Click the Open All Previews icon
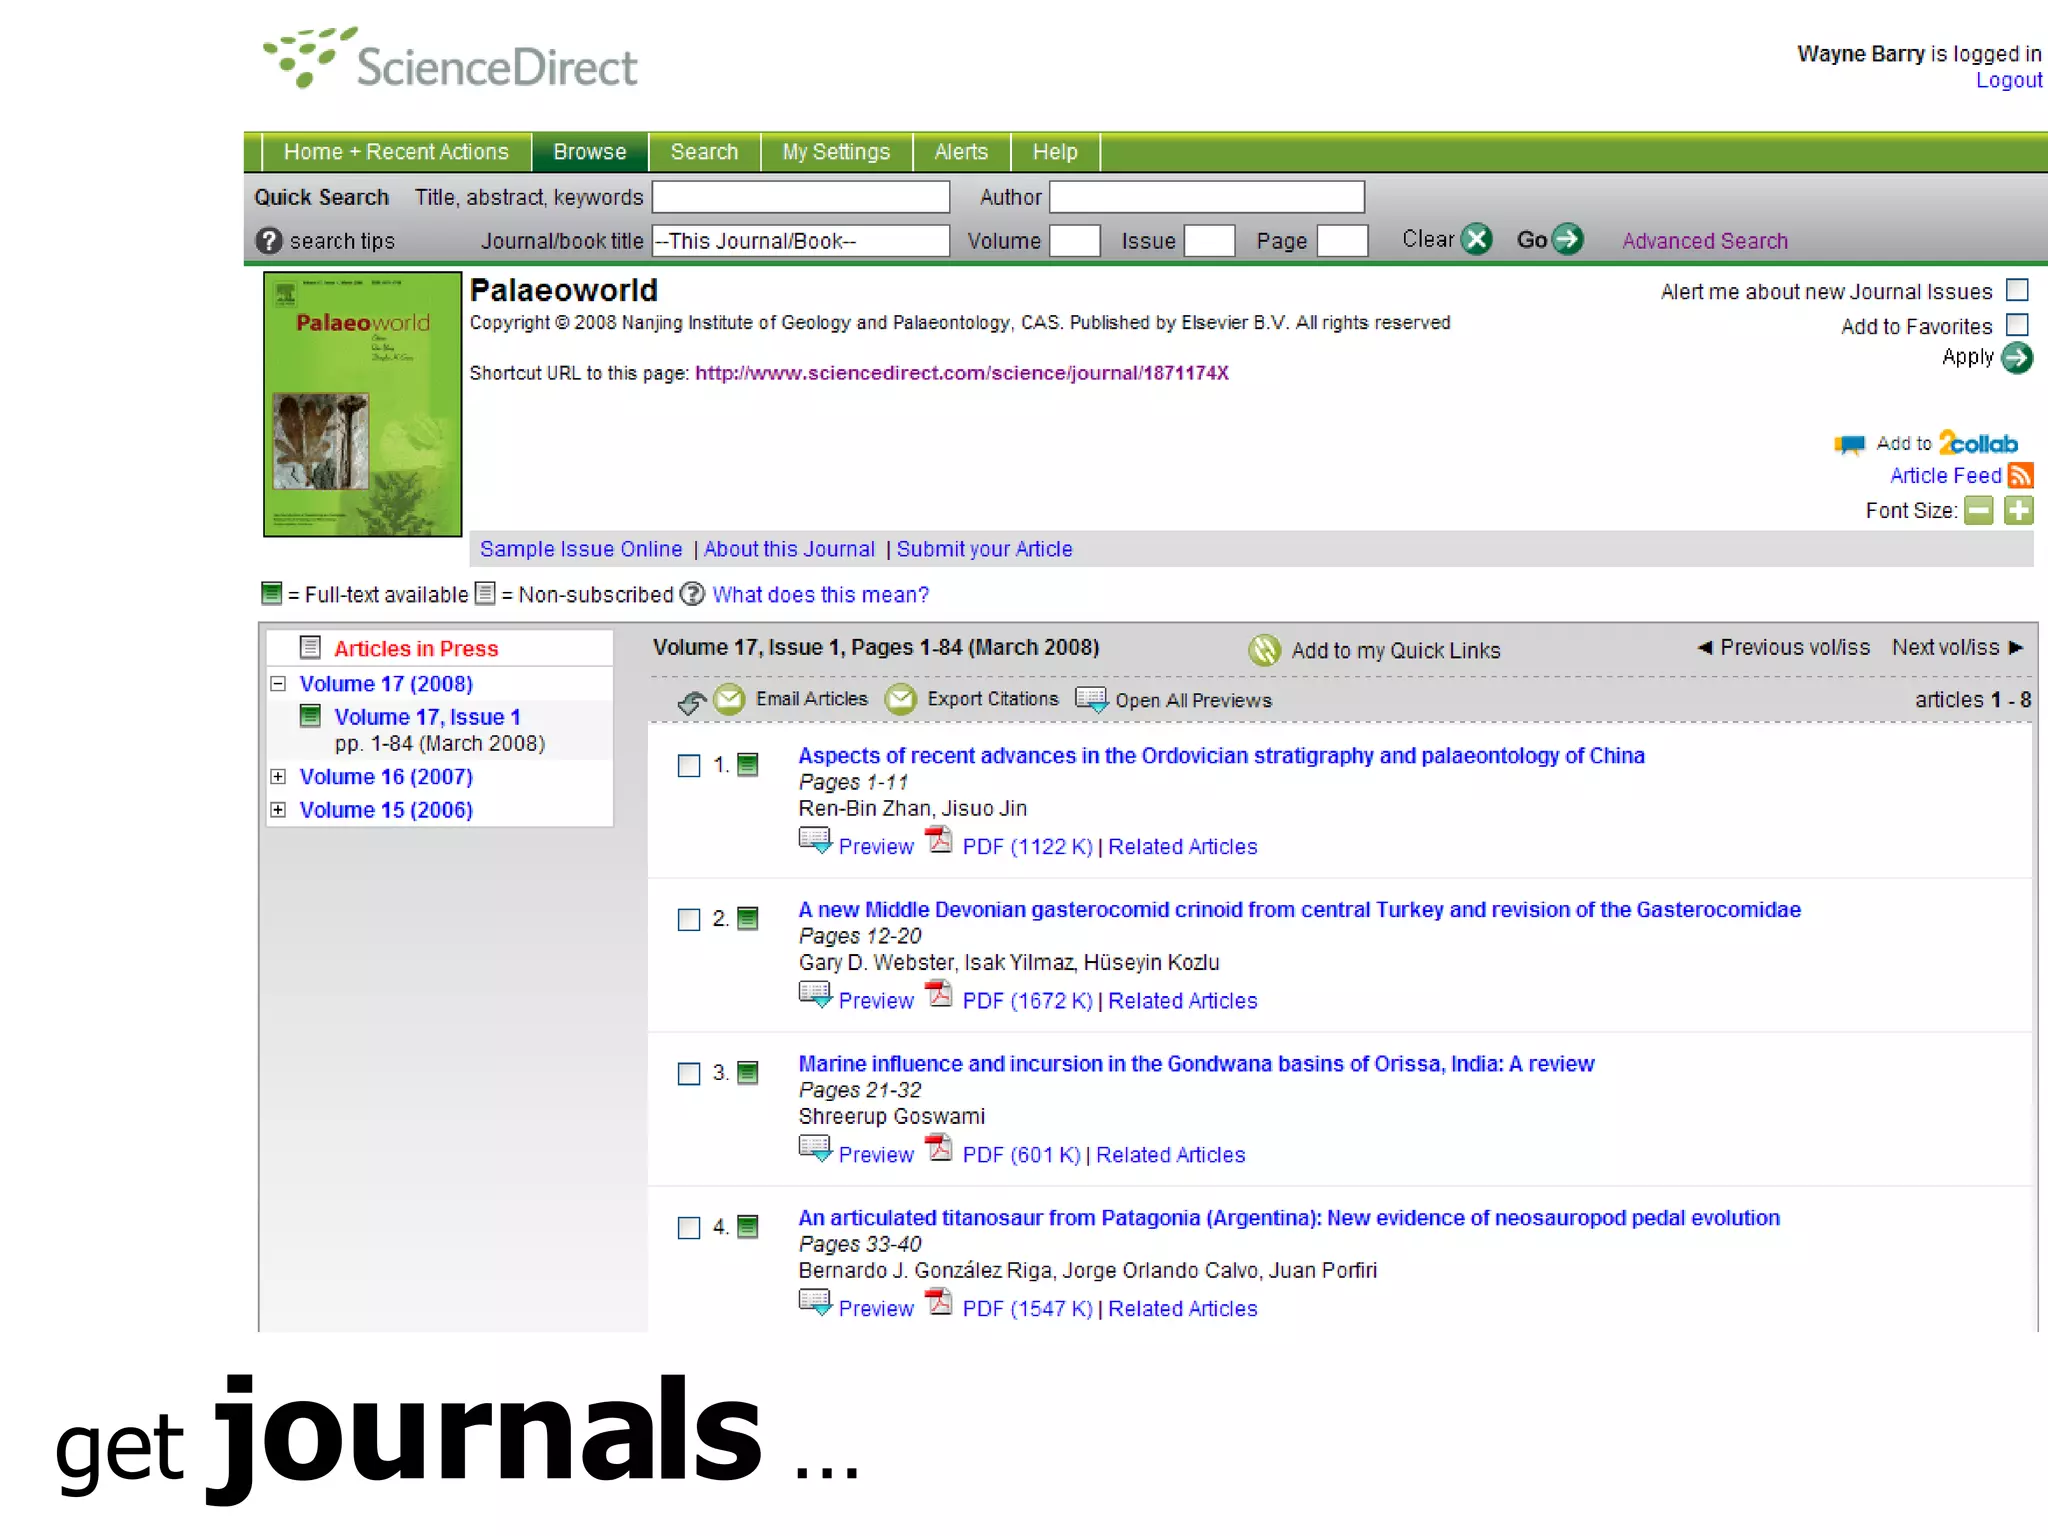The image size is (2048, 1536). coord(1092,699)
